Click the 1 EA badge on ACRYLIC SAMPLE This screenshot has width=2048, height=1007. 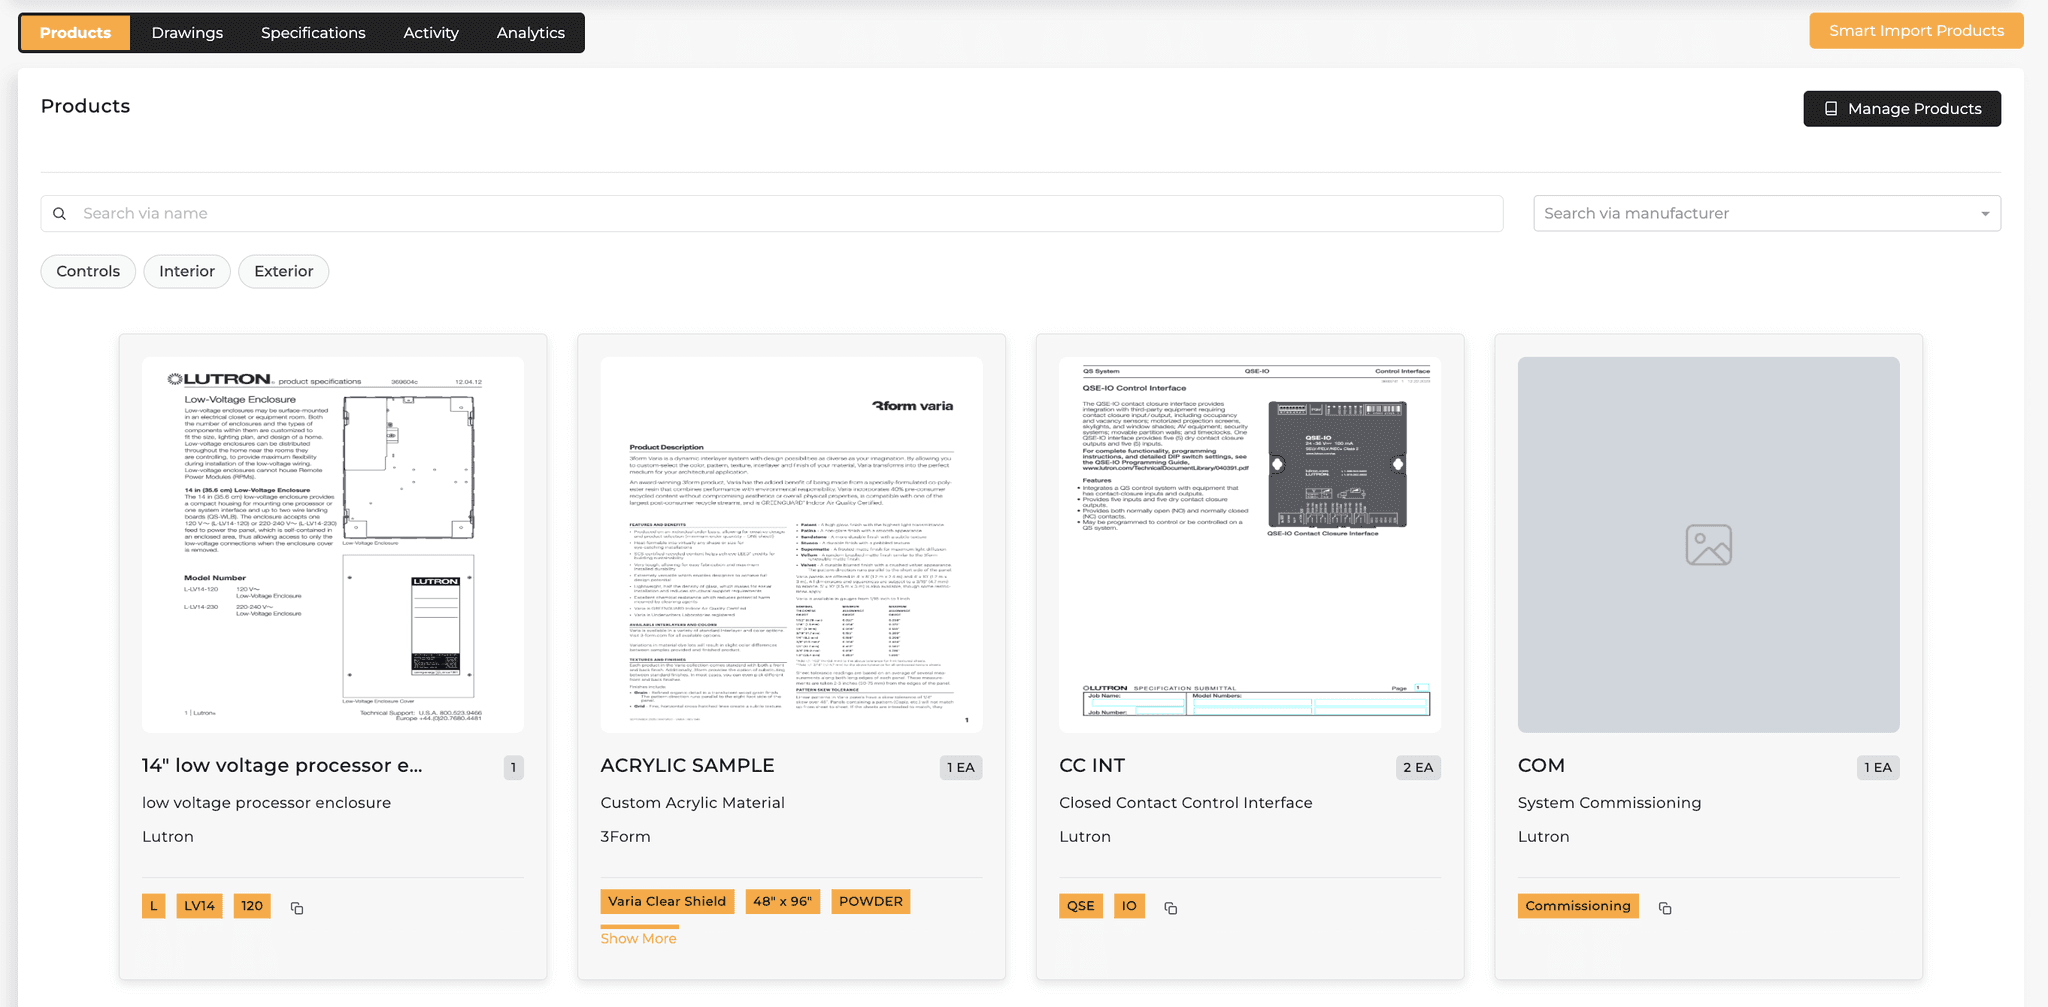961,767
